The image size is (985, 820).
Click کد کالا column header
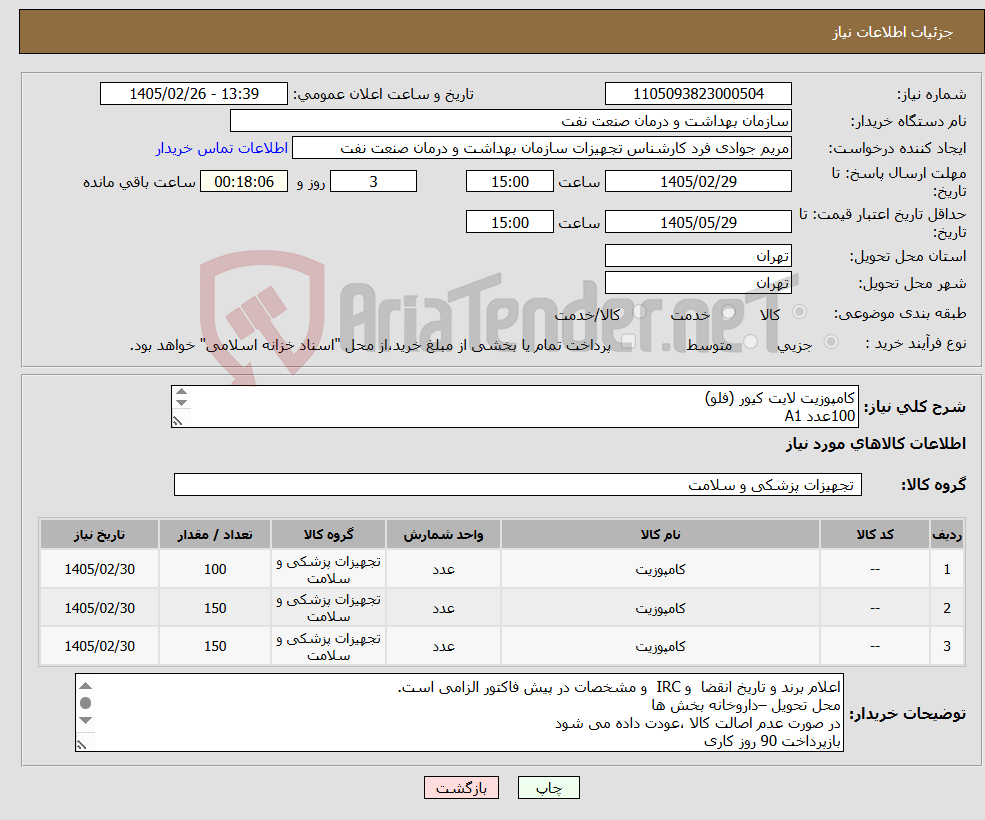(875, 534)
